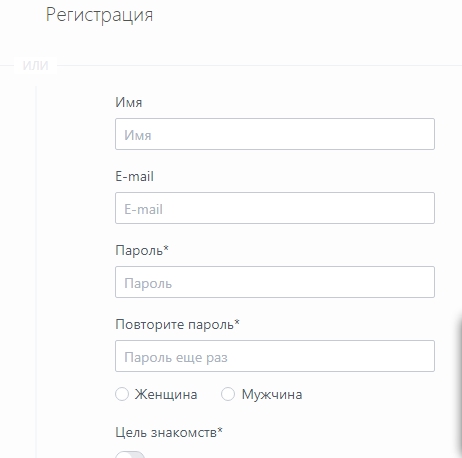Click the Пароль* label text

click(142, 250)
